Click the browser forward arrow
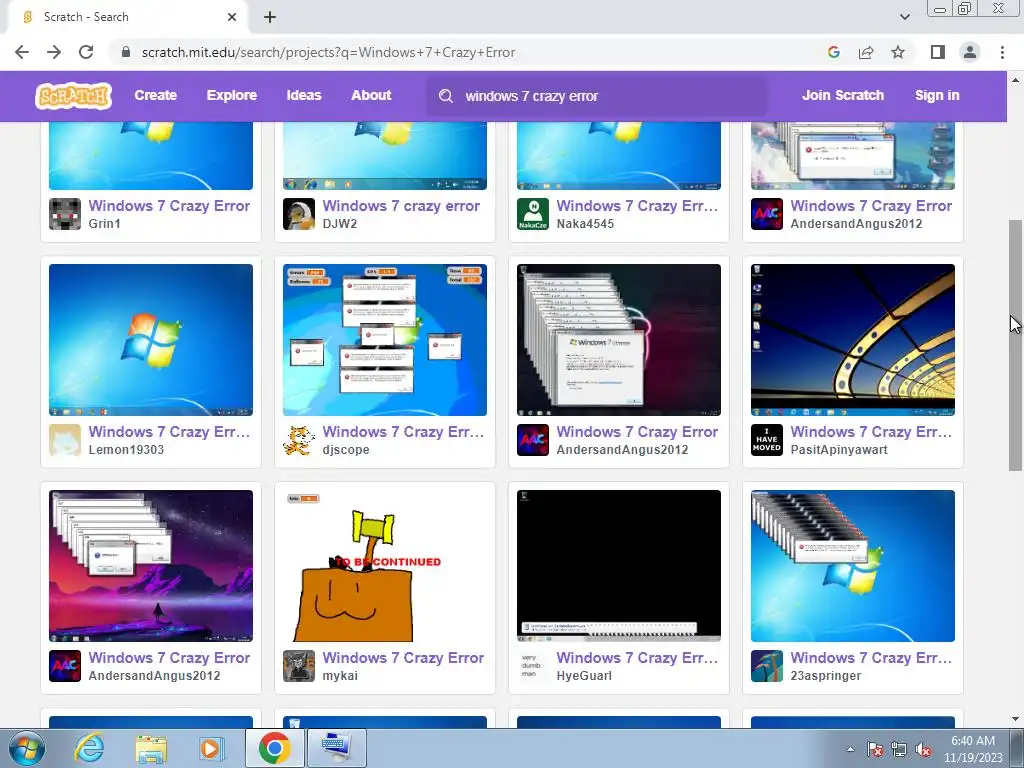Image resolution: width=1024 pixels, height=768 pixels. 54,52
